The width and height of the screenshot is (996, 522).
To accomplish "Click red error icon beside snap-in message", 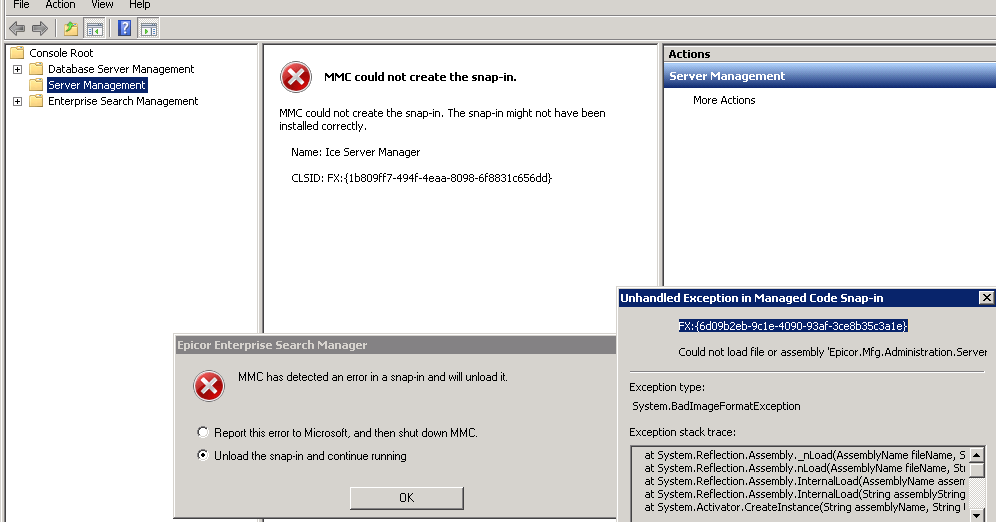I will (x=296, y=77).
